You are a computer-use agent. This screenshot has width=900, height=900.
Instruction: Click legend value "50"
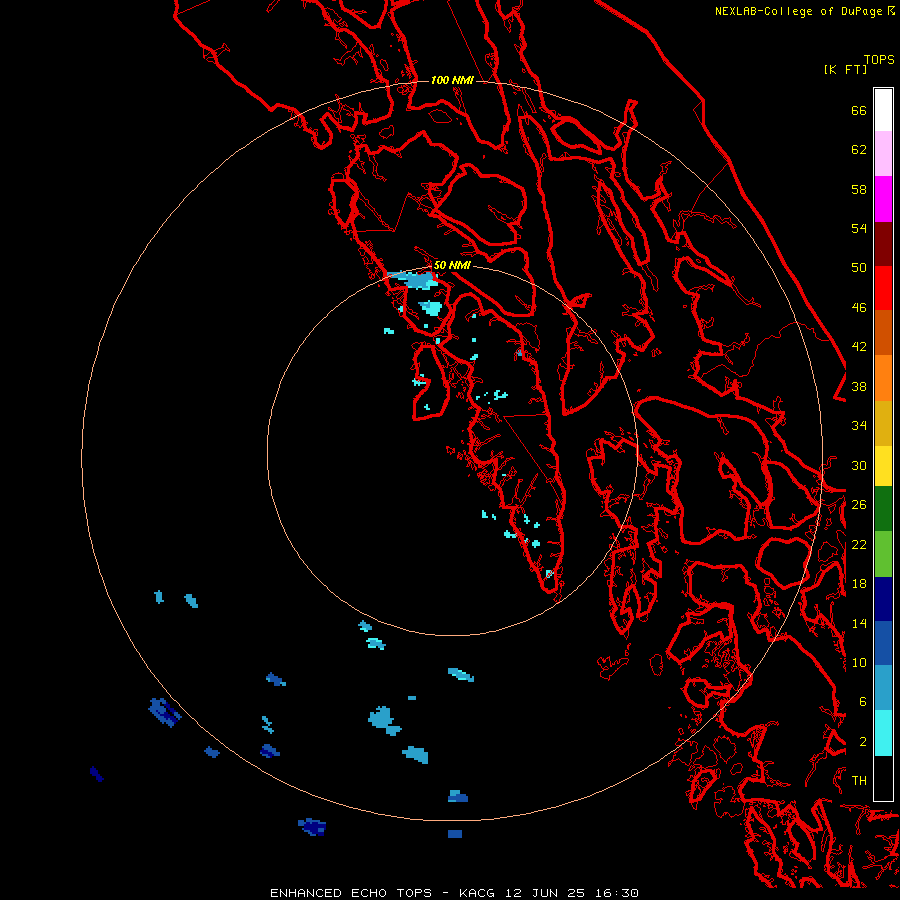(859, 268)
